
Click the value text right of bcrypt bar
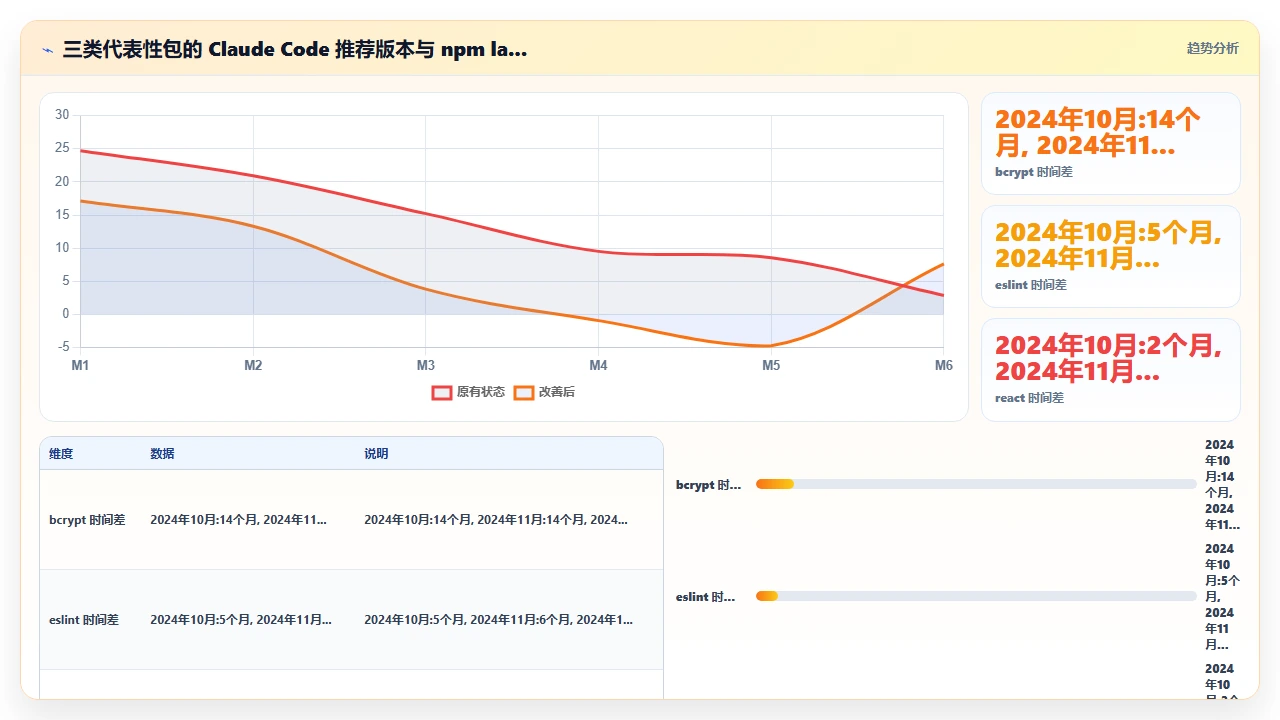tap(1220, 485)
